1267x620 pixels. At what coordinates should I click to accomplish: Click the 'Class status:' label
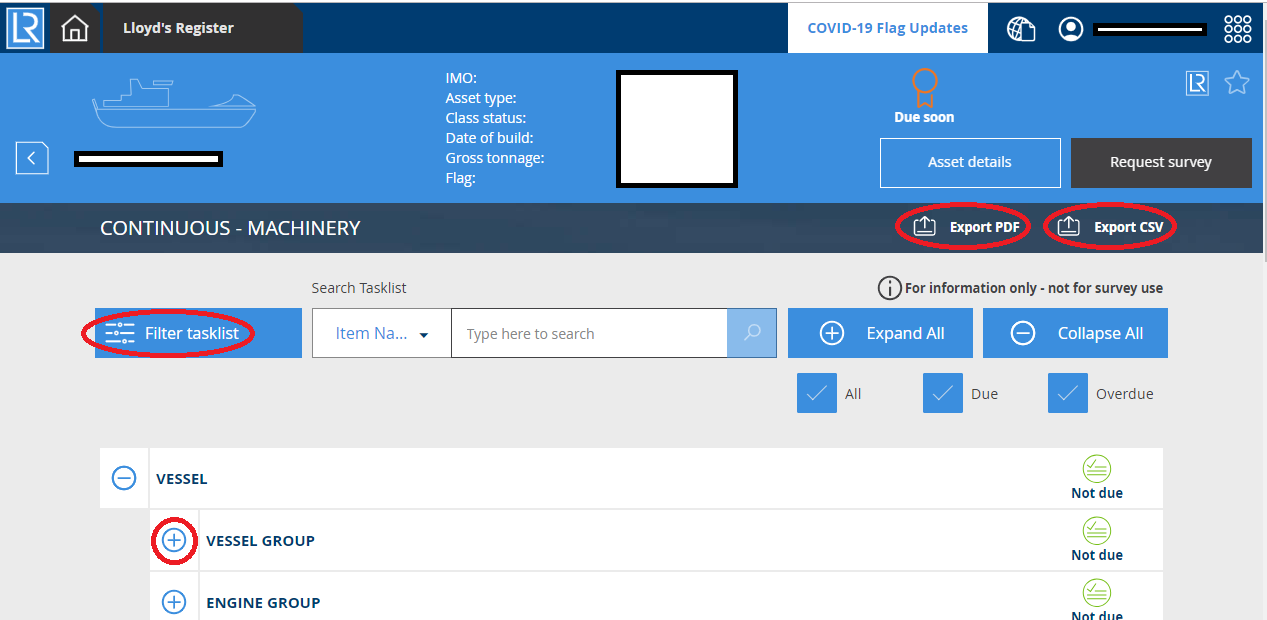point(485,118)
